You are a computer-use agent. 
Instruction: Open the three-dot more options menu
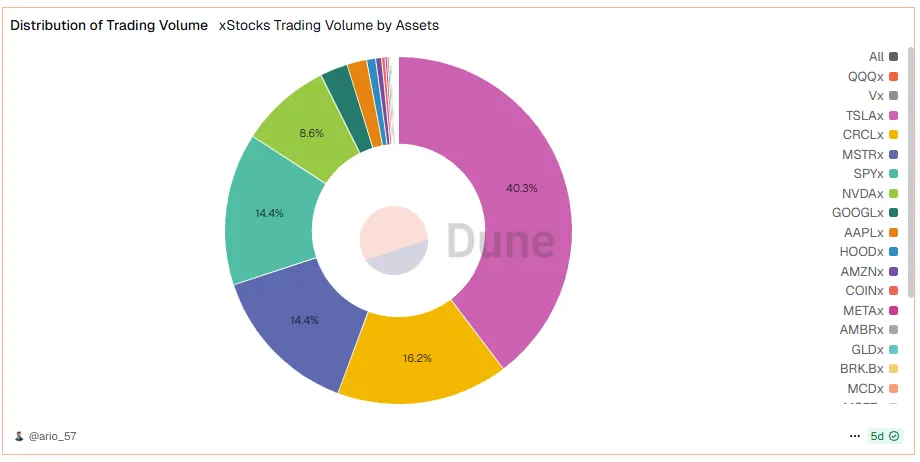854,437
